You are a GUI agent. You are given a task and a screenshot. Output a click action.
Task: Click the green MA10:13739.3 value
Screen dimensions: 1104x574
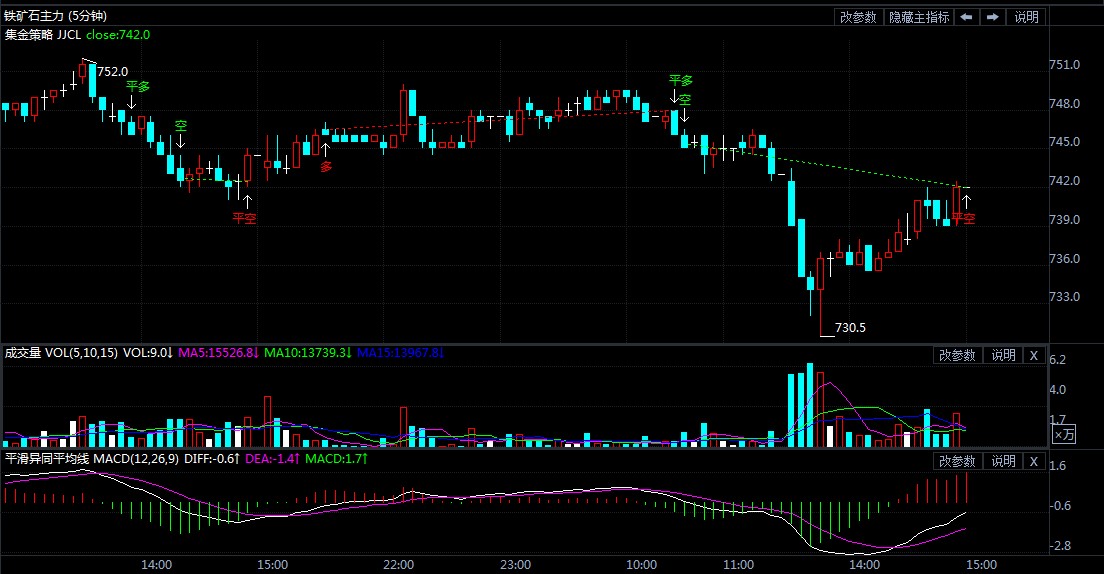308,353
